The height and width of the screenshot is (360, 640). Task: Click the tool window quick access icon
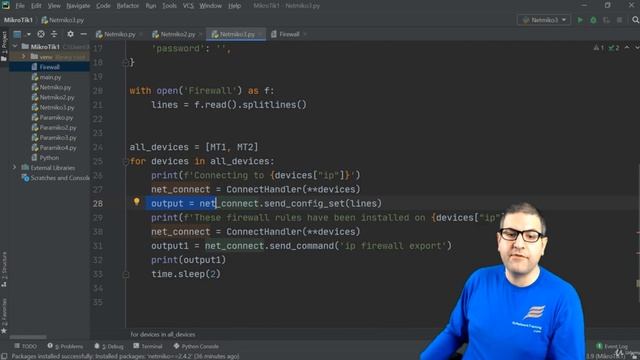(4, 356)
